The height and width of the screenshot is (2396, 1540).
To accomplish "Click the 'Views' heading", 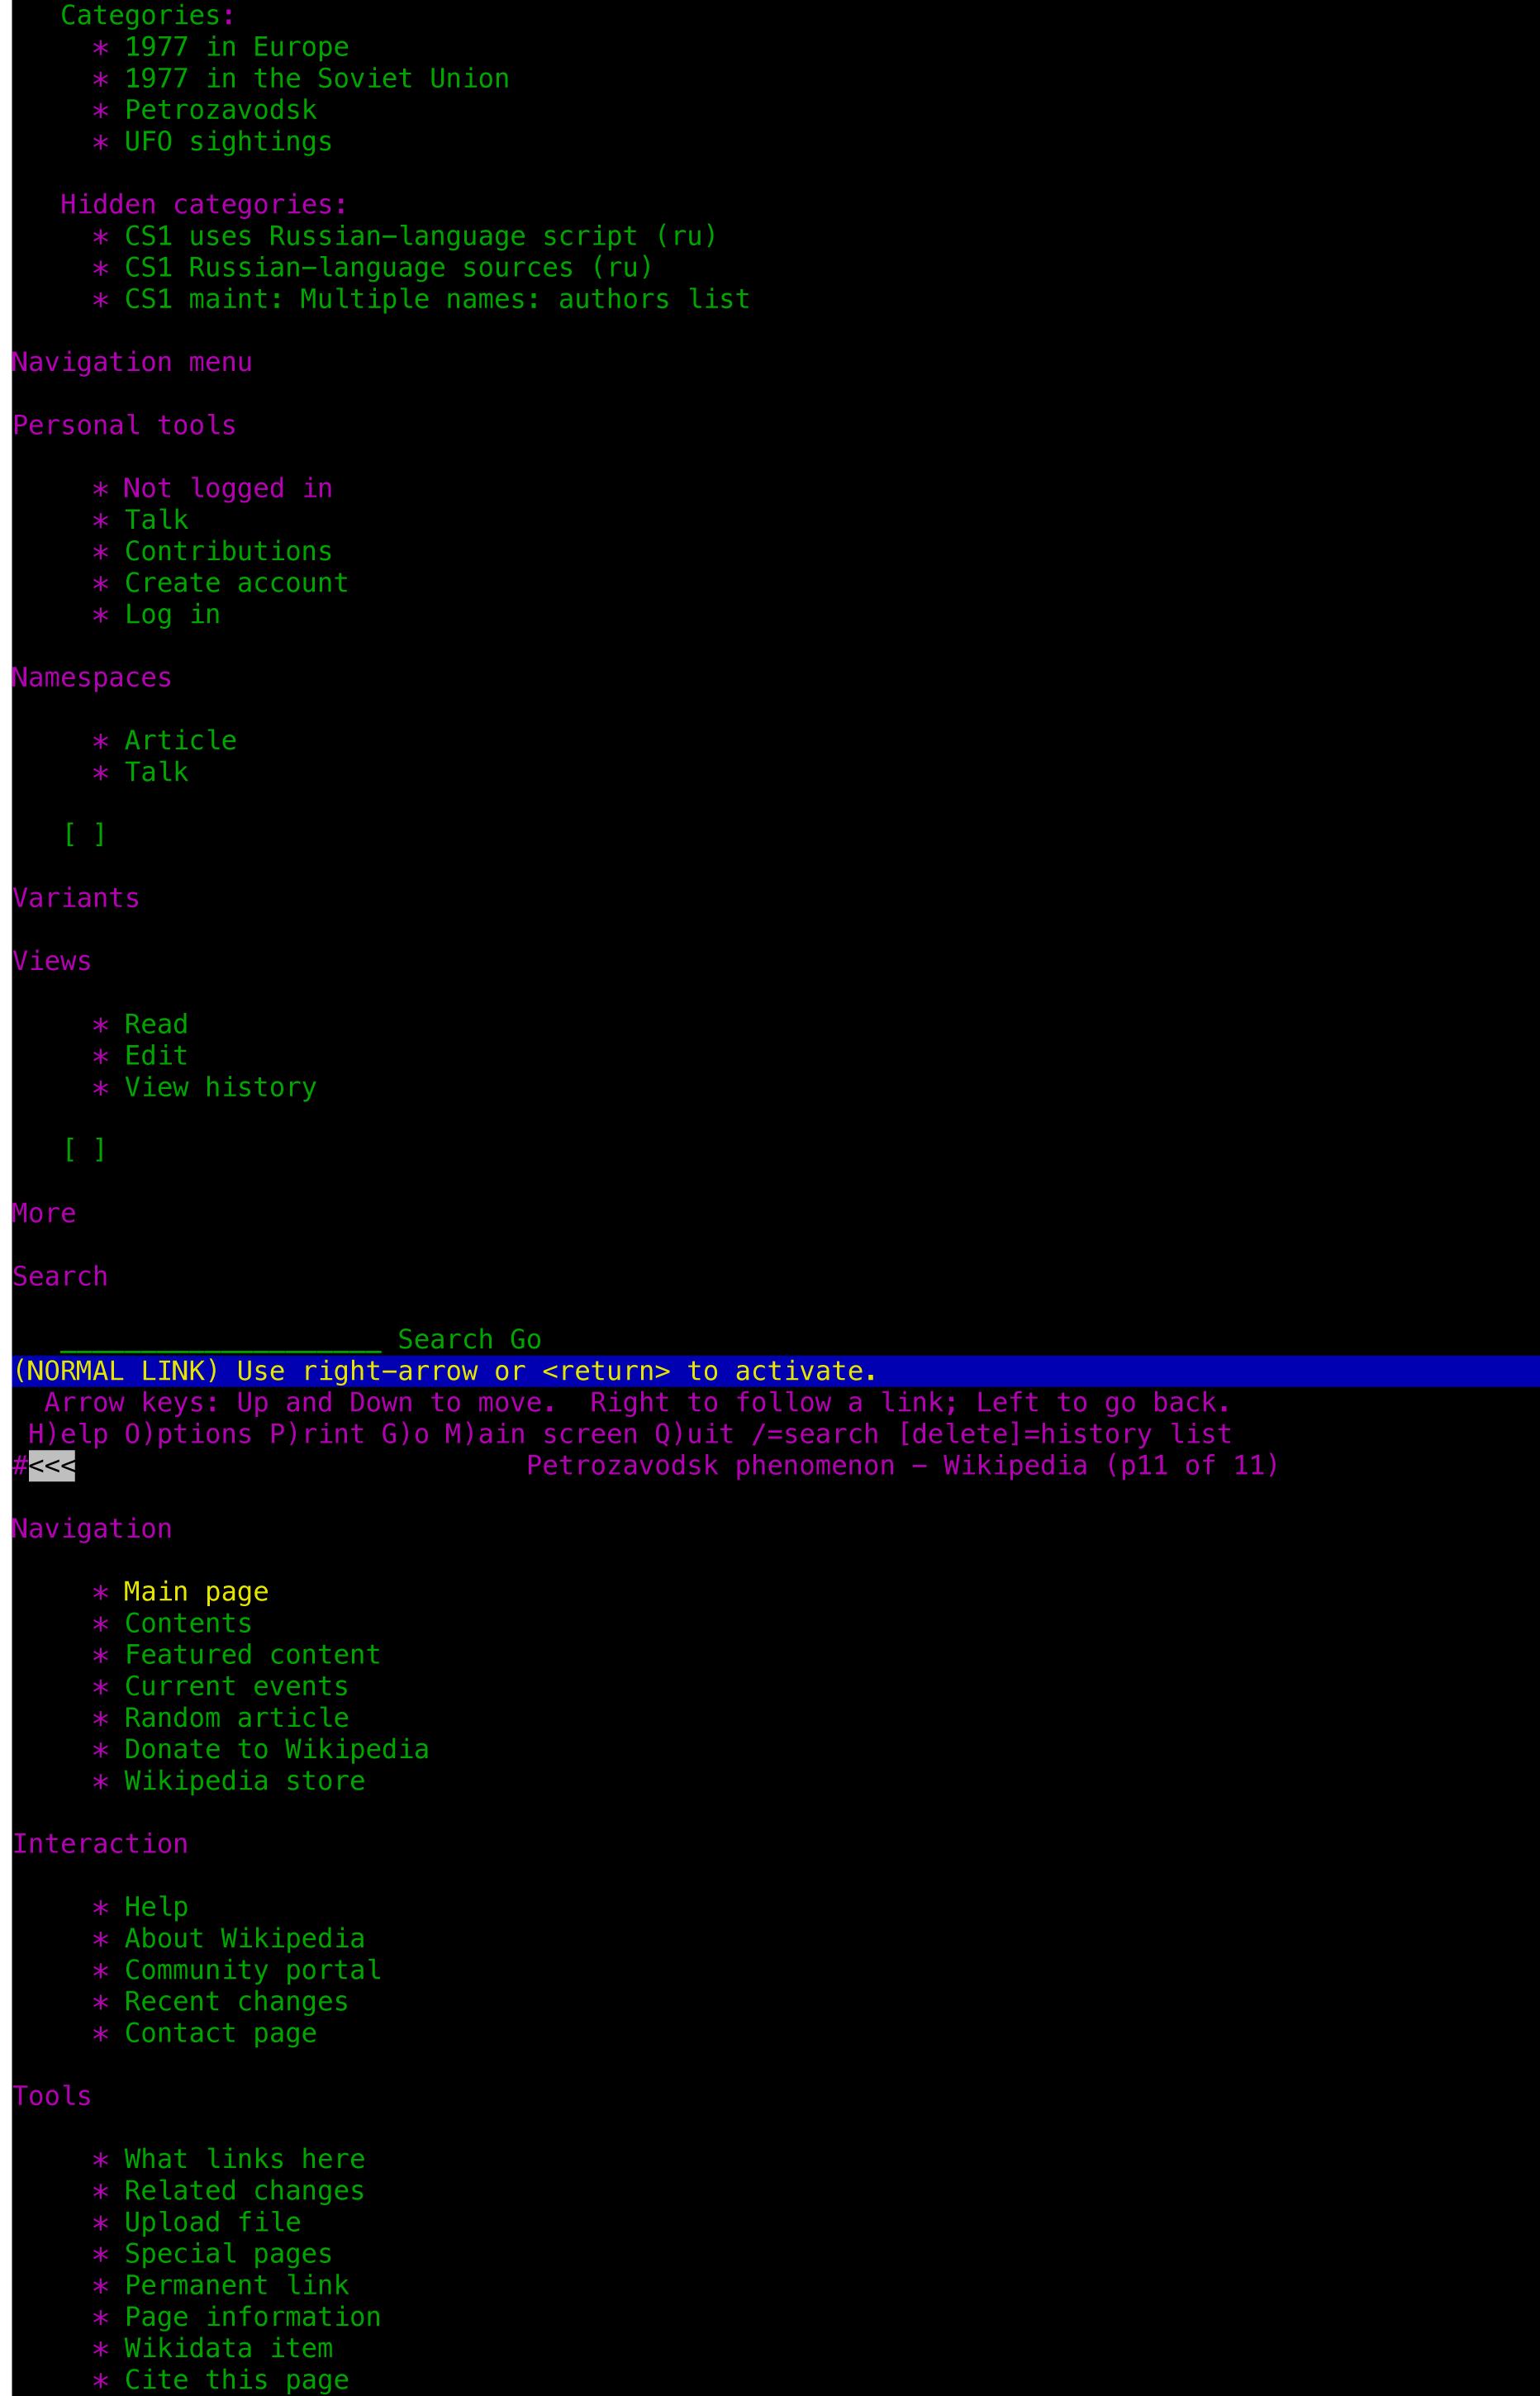I will click(52, 962).
